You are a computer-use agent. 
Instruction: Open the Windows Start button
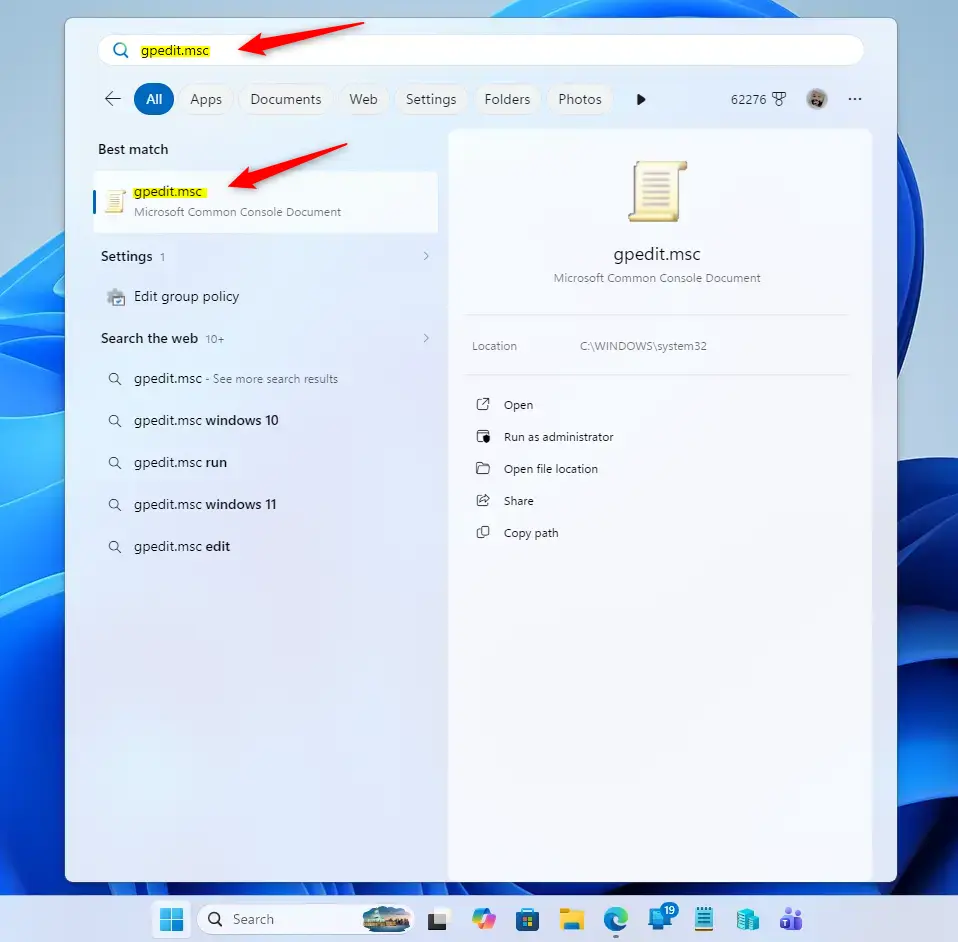171,919
